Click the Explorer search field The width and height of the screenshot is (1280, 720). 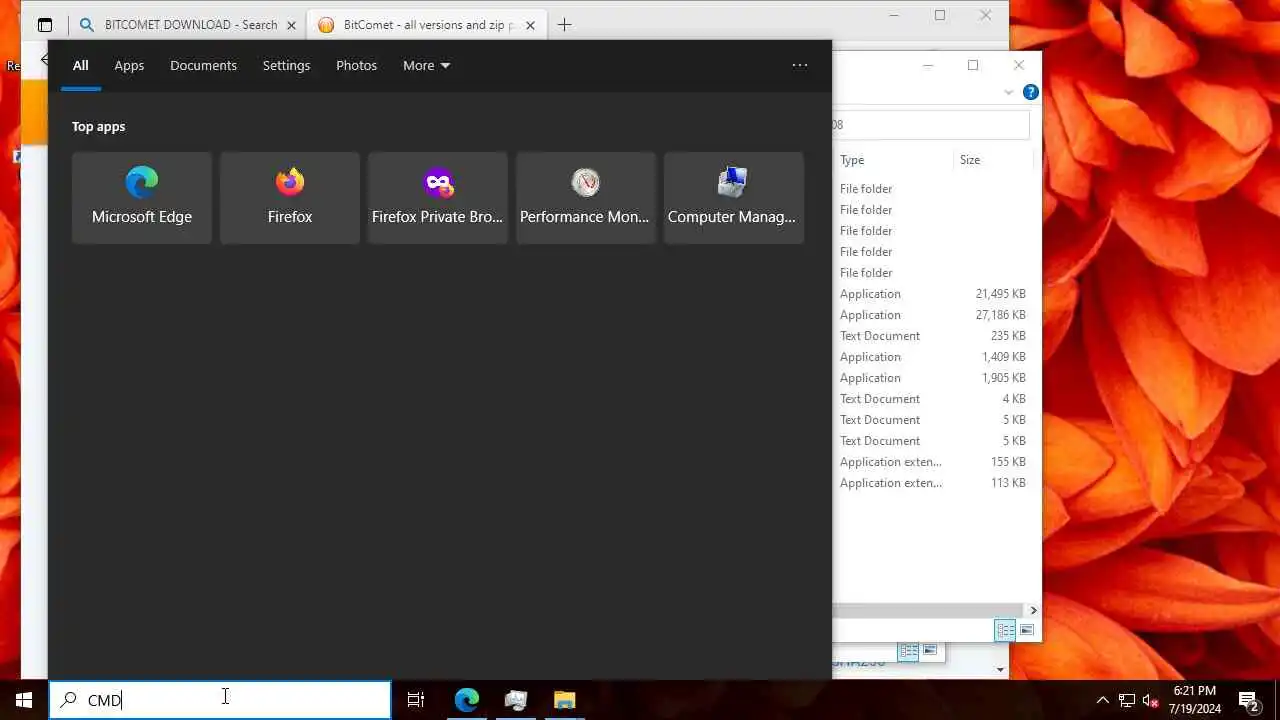coord(930,125)
